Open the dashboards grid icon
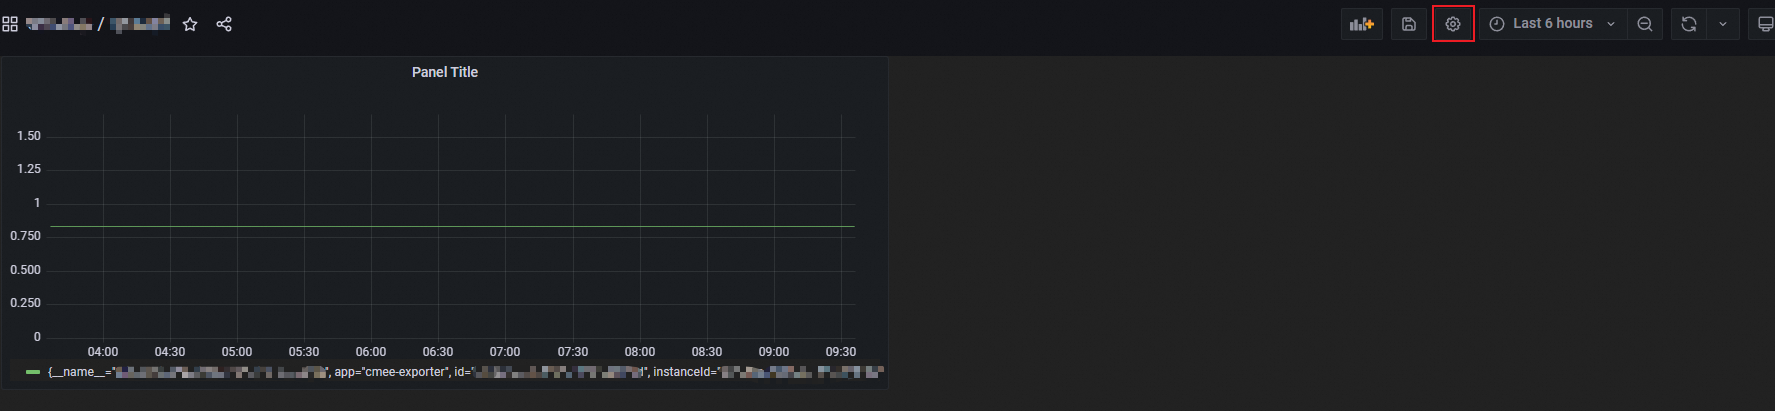 click(10, 24)
